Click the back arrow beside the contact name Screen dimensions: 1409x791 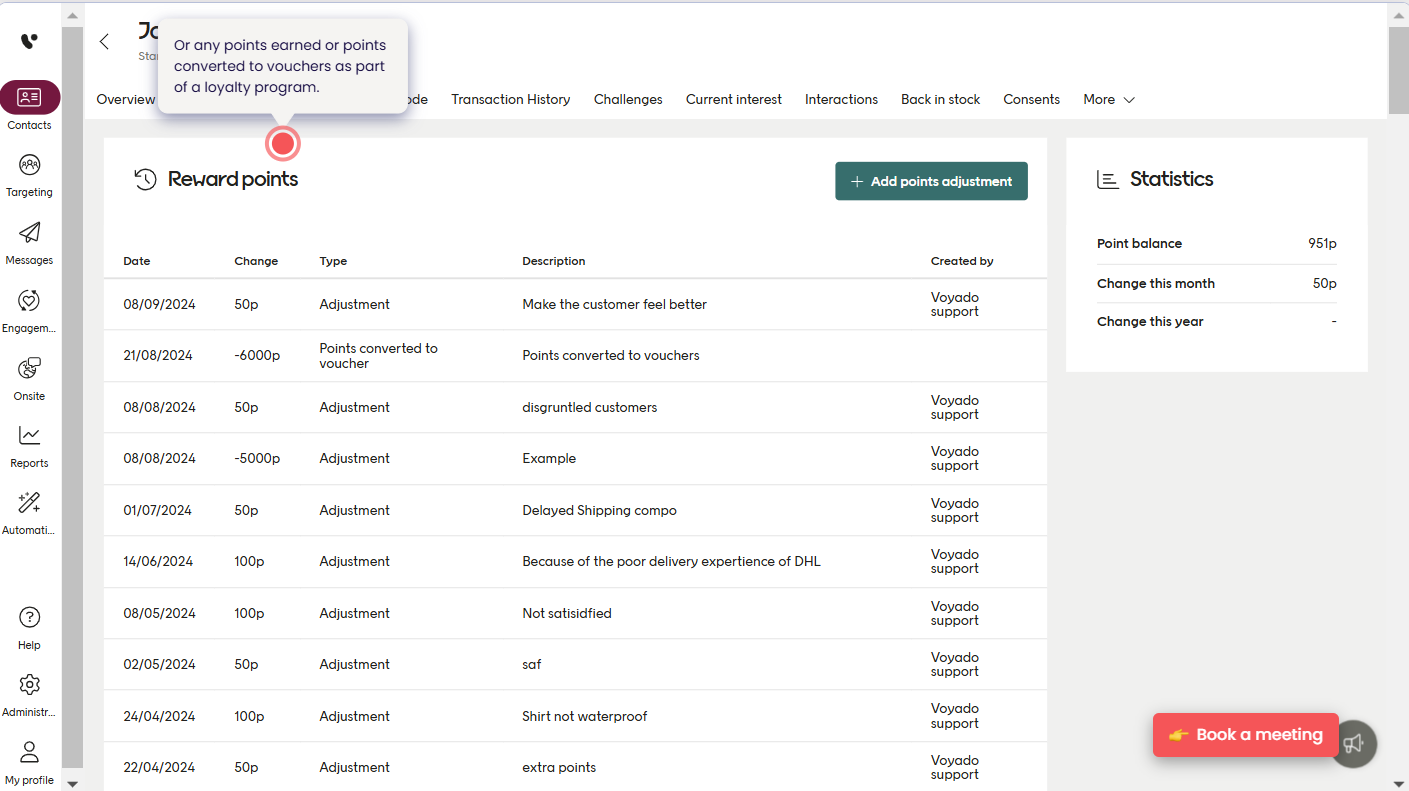coord(104,41)
